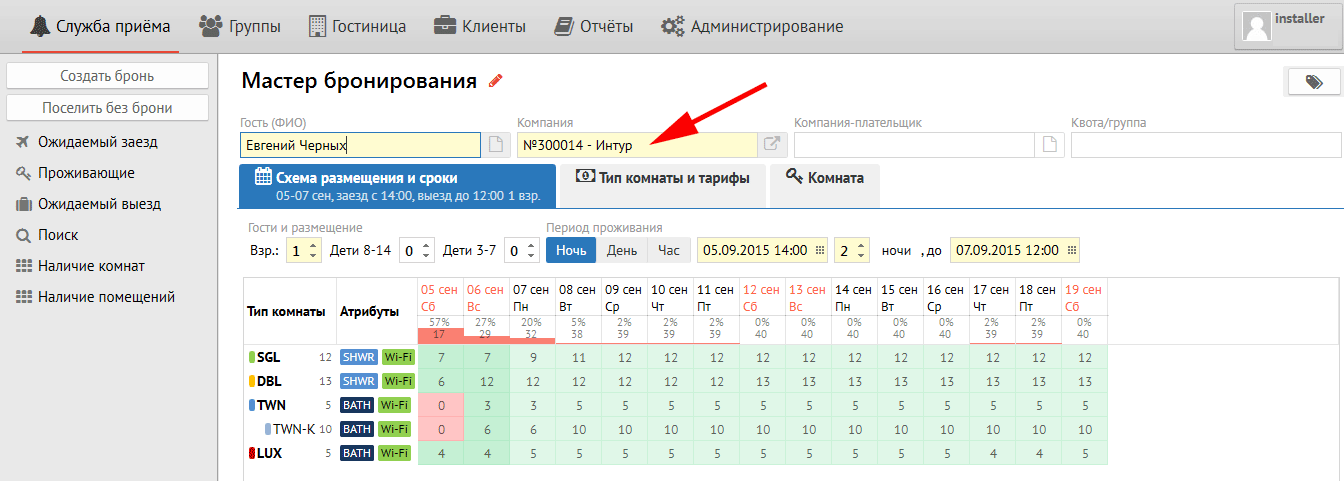Screen dimensions: 1344x481
Task: Click the Тип комнаты column header
Action: [x=286, y=311]
